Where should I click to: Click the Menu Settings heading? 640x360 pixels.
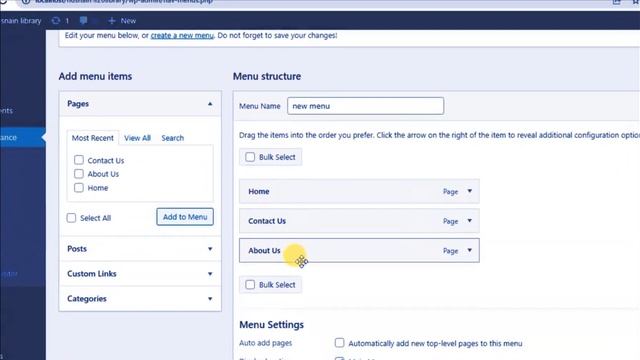pyautogui.click(x=271, y=325)
